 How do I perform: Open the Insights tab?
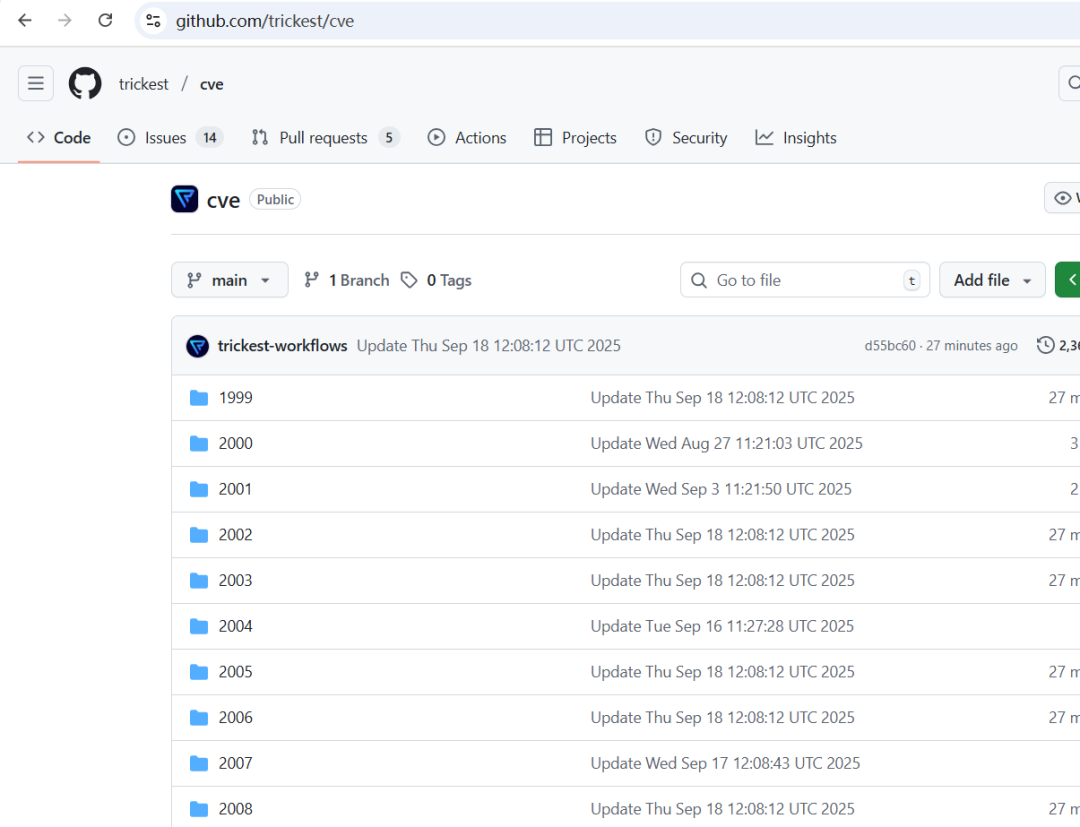pos(796,138)
